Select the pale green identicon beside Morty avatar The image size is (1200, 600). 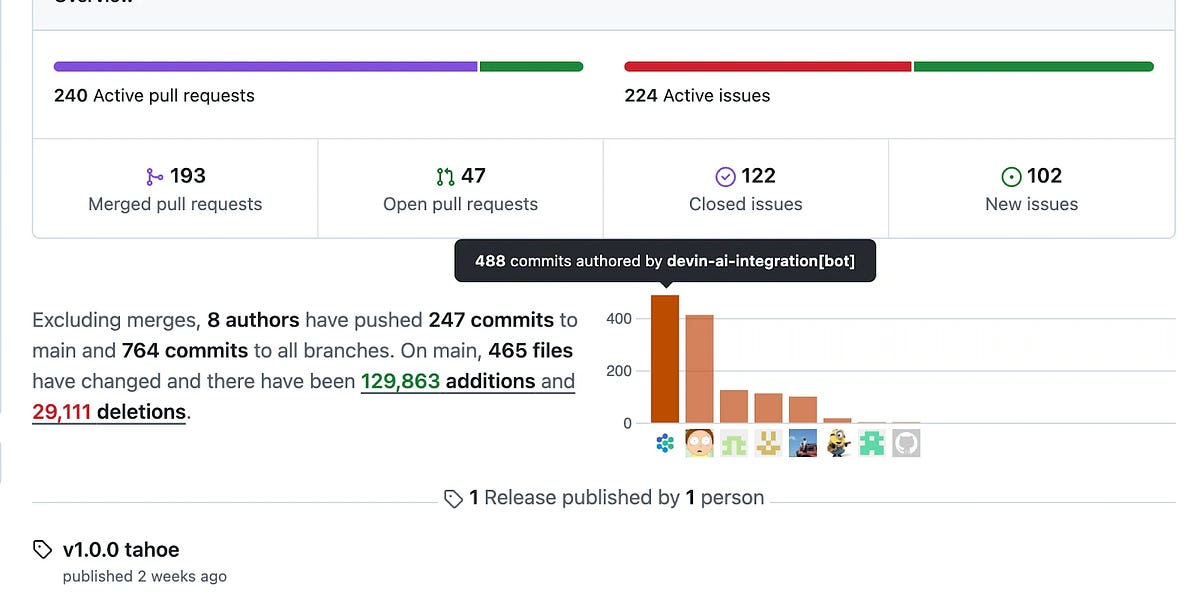point(734,443)
